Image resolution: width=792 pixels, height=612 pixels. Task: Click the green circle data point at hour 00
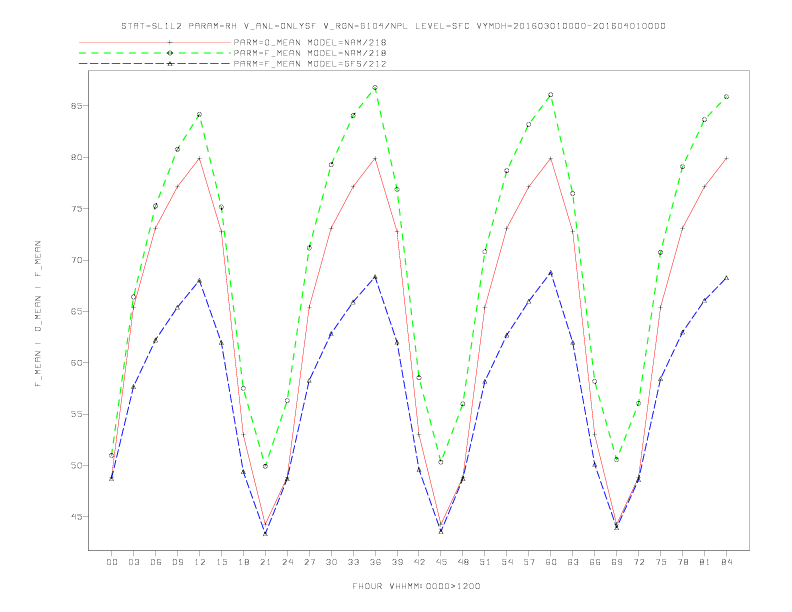click(x=112, y=455)
